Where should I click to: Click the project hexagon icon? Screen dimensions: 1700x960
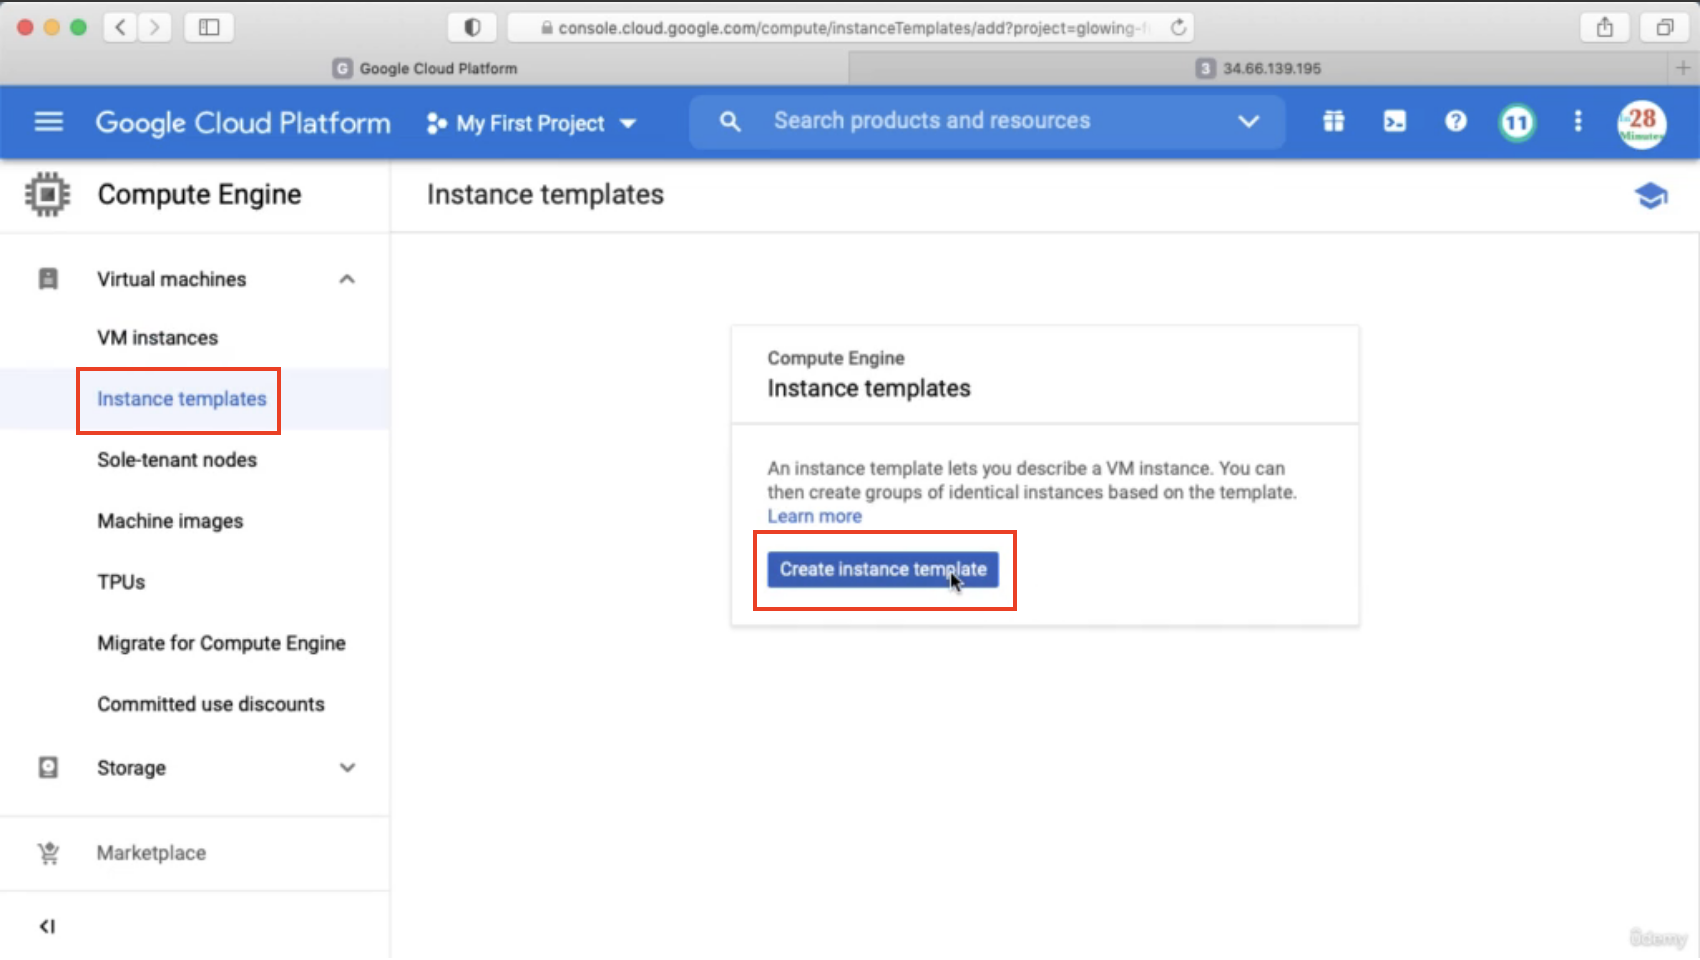coord(436,123)
